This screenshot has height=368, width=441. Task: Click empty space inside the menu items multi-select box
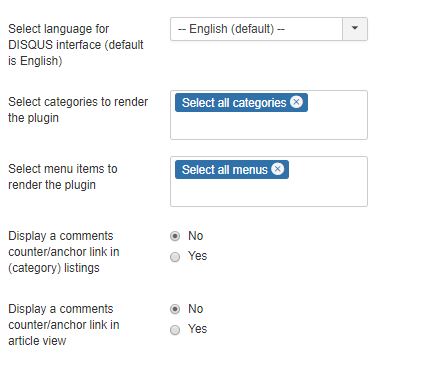(x=269, y=193)
